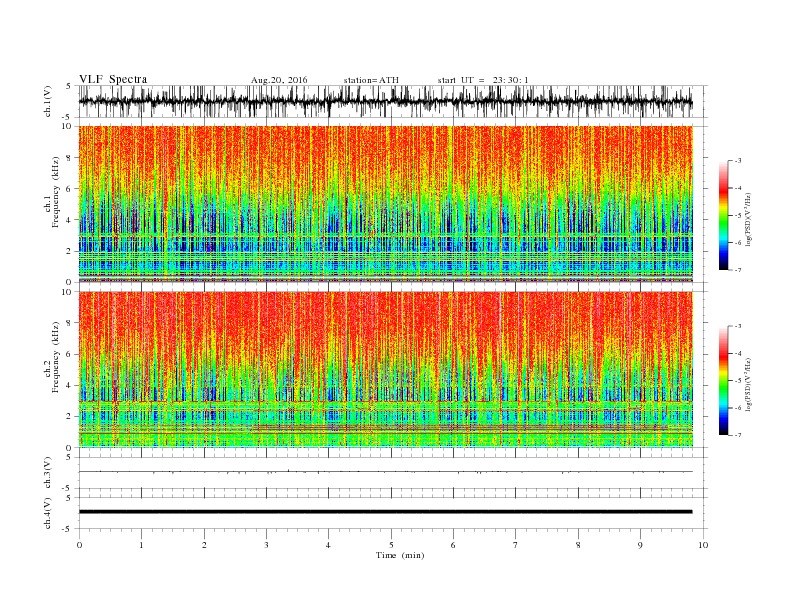Click the "-3" label on ch.1 color scale
Viewport: 792px width, 612px height.
click(x=736, y=161)
